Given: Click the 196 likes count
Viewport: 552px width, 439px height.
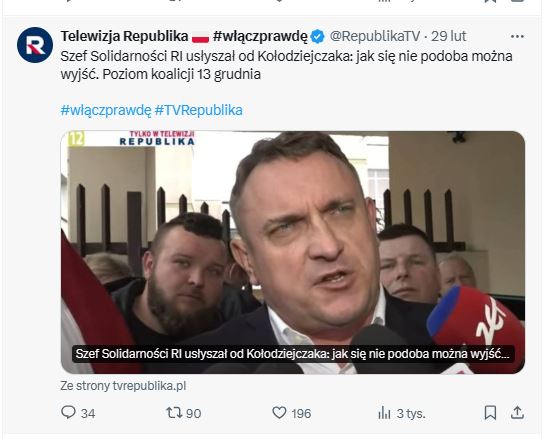Looking at the screenshot, I should tap(301, 413).
